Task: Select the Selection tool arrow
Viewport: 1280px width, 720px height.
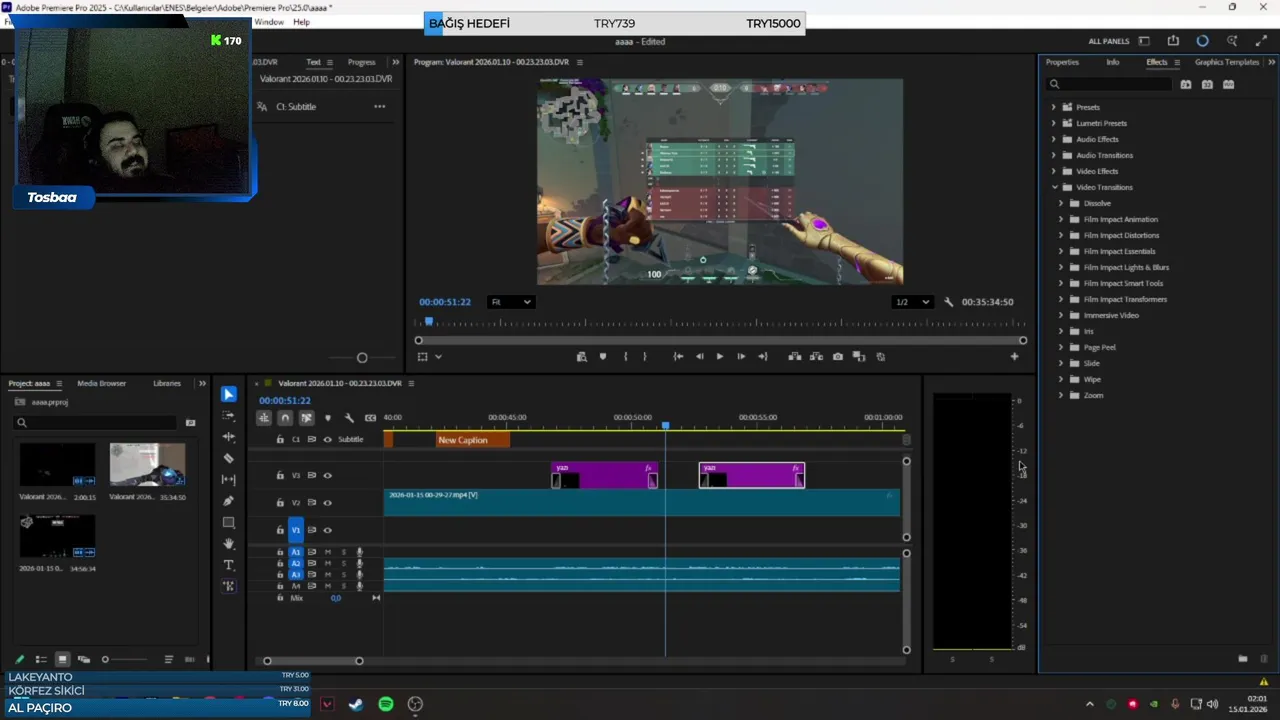Action: 229,394
